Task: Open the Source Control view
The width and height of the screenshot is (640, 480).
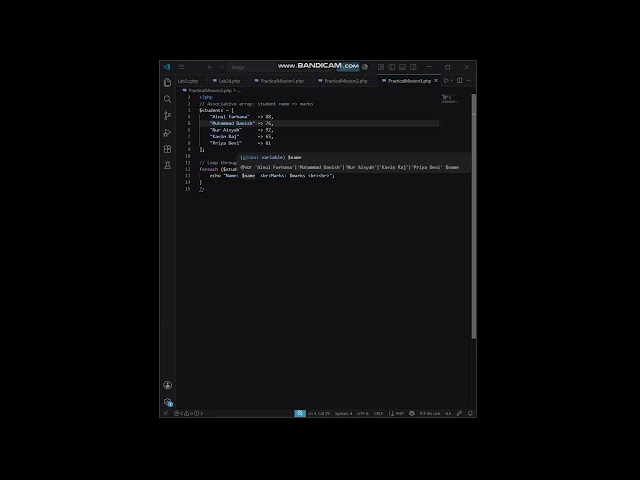Action: [167, 116]
